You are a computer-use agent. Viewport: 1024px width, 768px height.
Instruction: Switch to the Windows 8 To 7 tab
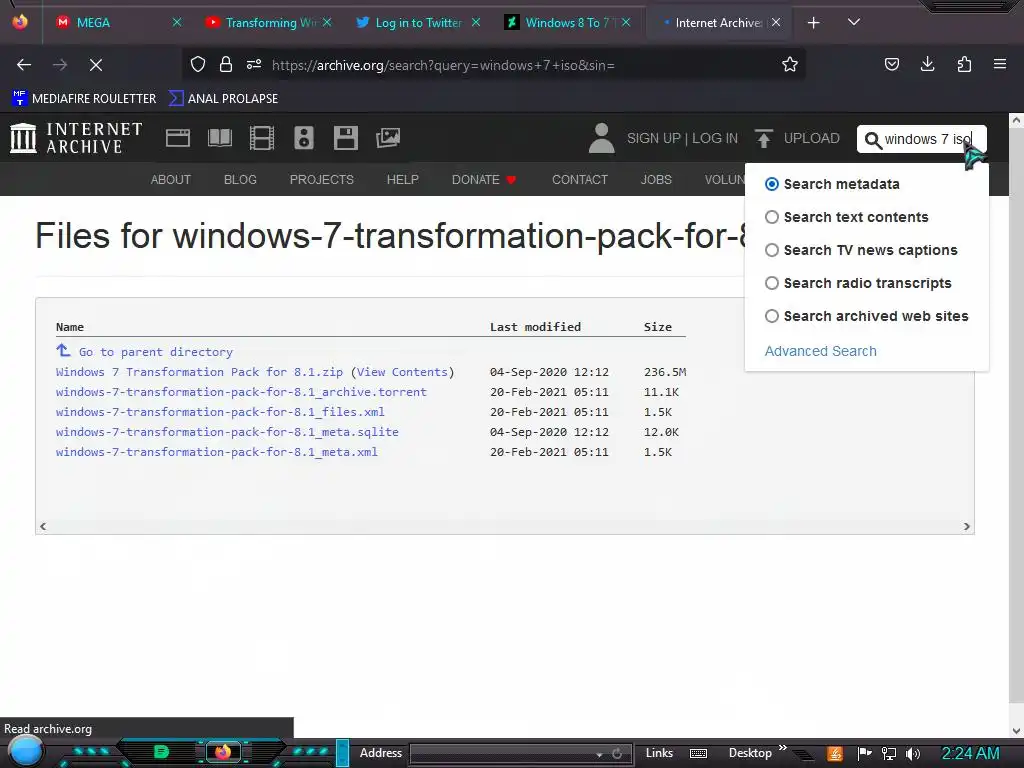[x=567, y=23]
